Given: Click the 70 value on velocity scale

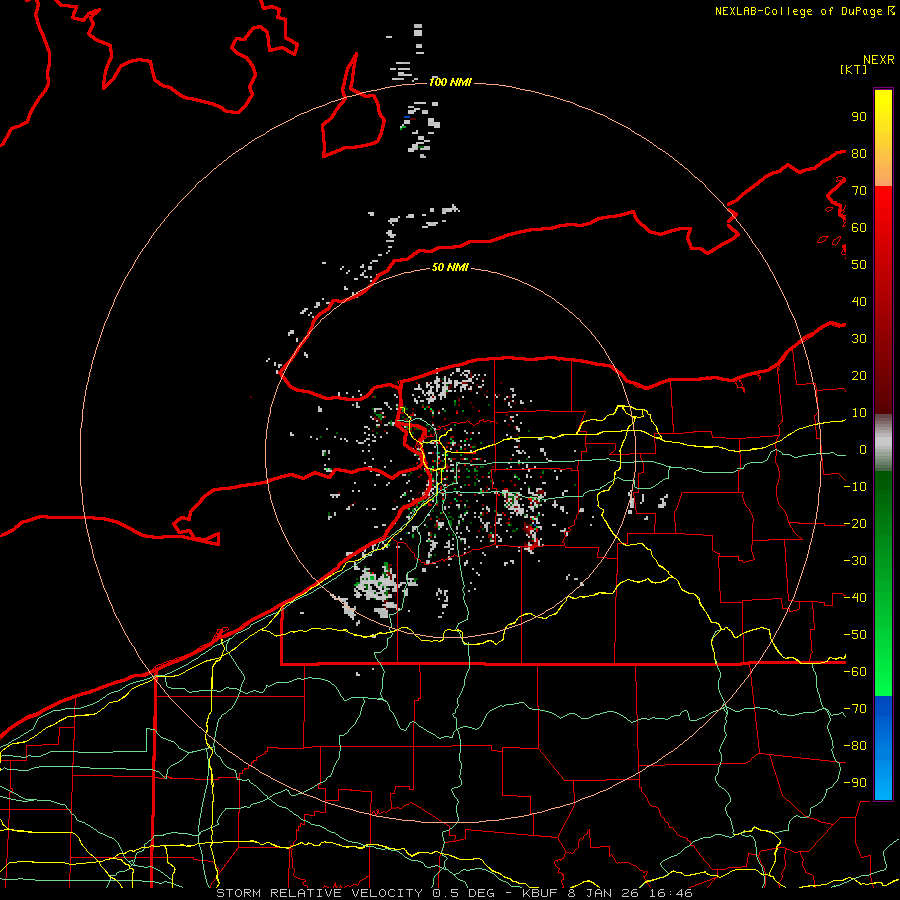Looking at the screenshot, I should click(x=859, y=191).
